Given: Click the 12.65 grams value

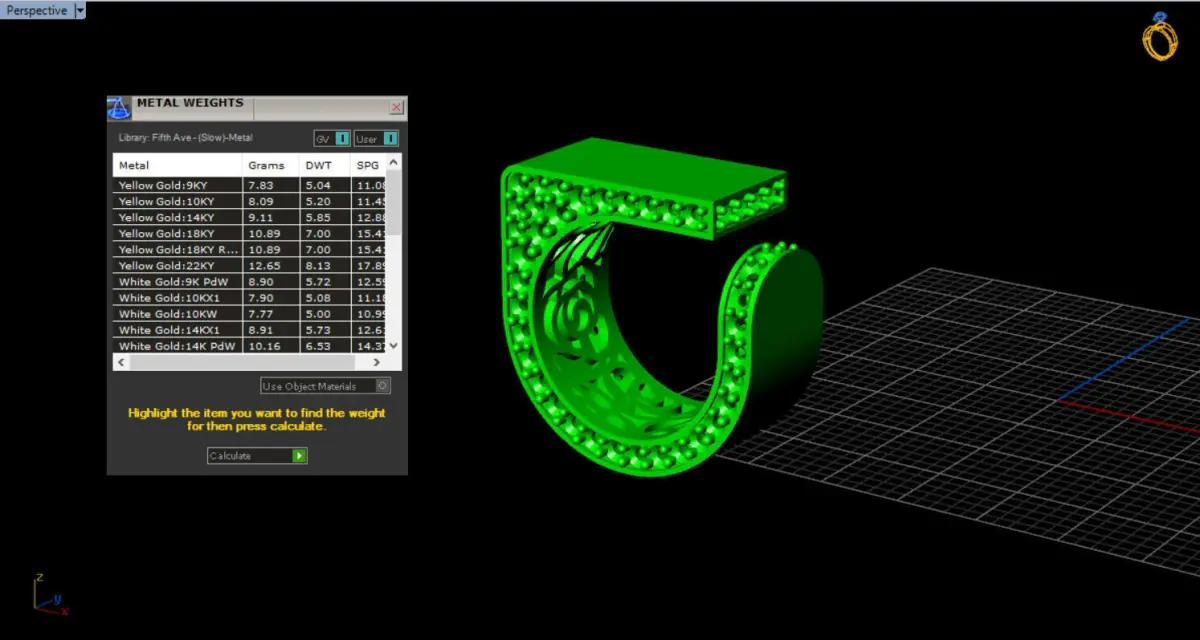Looking at the screenshot, I should click(x=263, y=265).
